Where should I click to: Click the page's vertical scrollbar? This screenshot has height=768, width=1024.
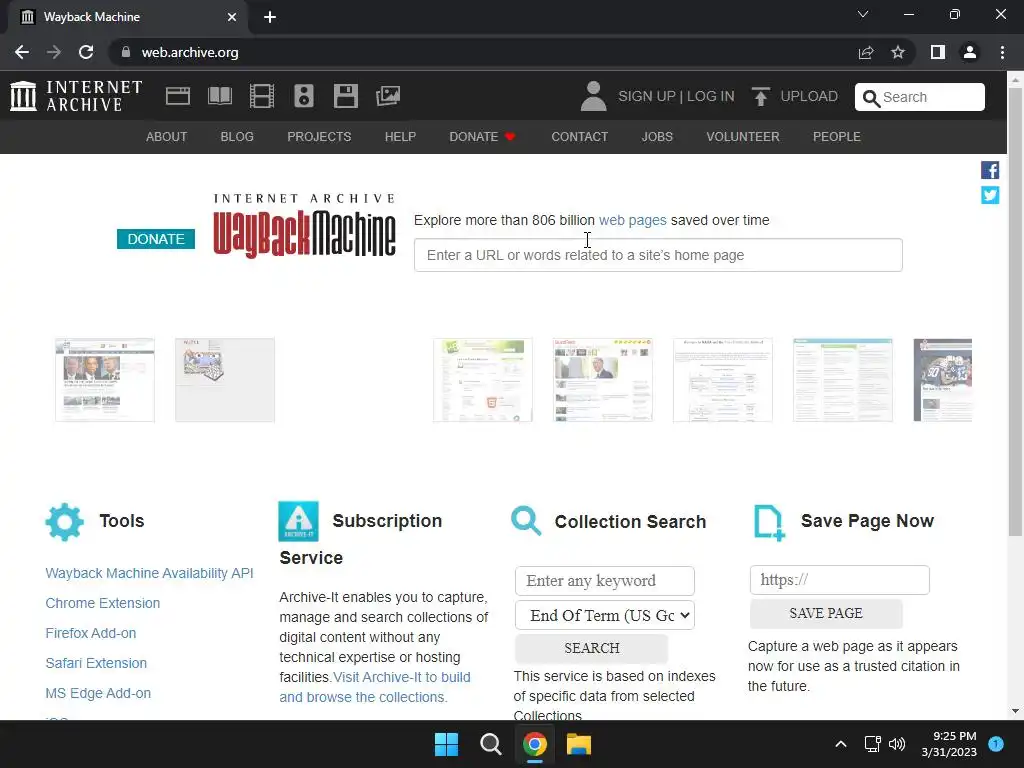(1015, 312)
